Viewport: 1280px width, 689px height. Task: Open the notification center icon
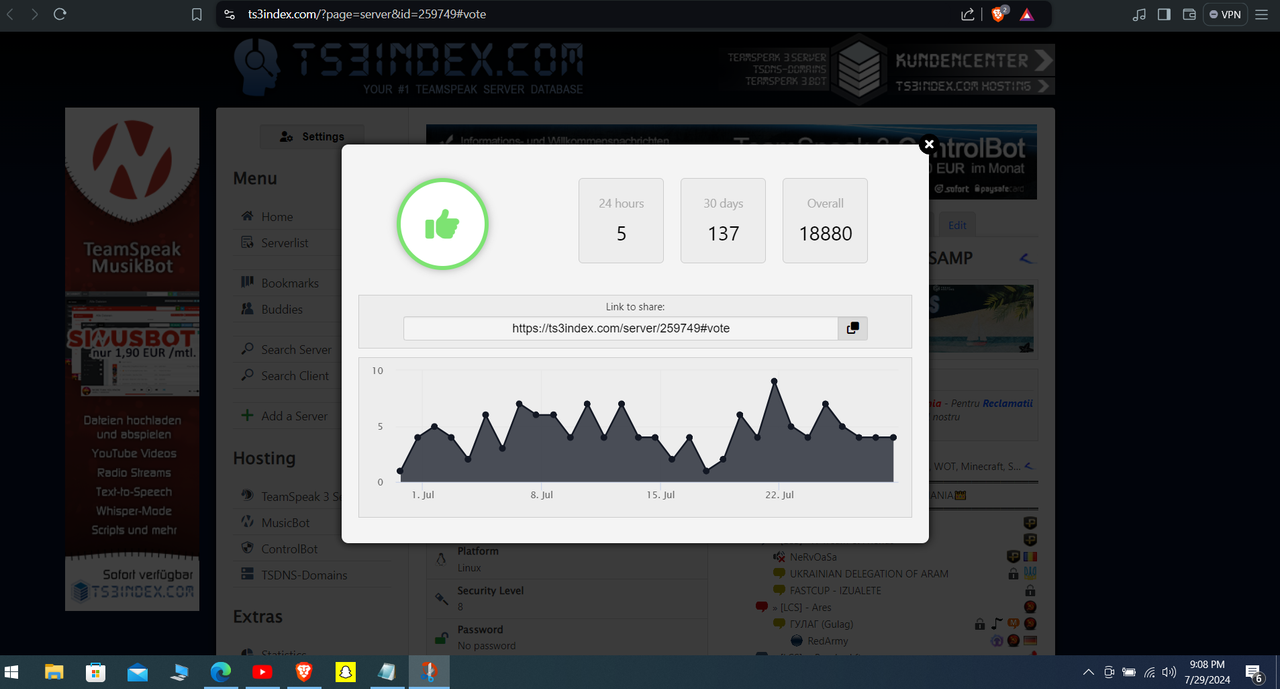coord(1254,672)
